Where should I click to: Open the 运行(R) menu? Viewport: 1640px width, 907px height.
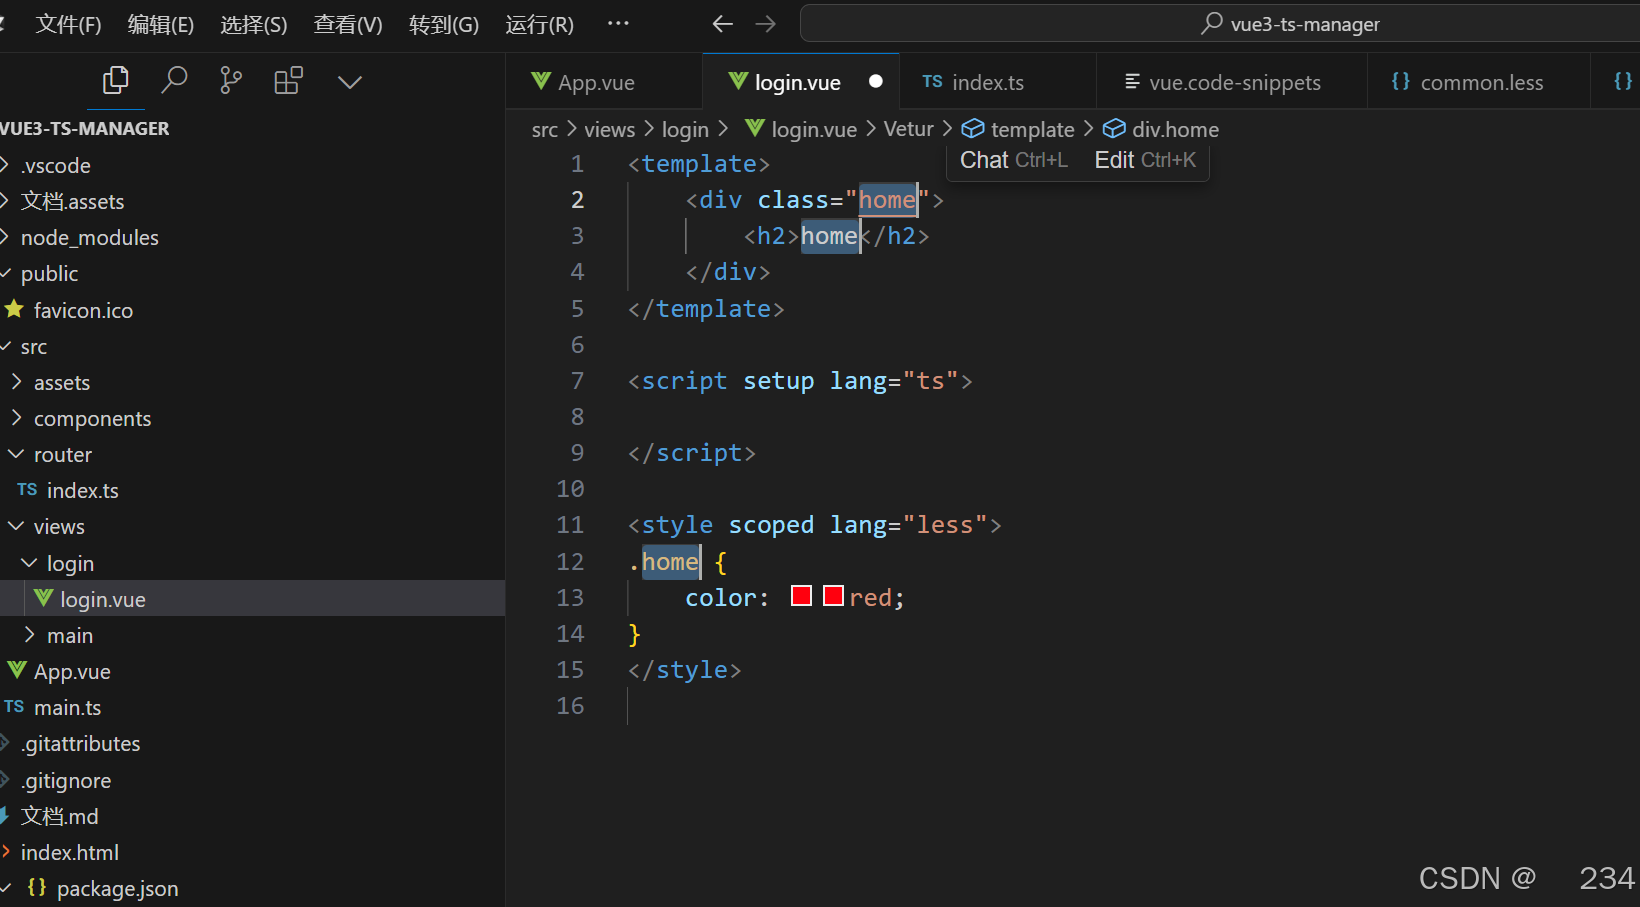[x=538, y=23]
